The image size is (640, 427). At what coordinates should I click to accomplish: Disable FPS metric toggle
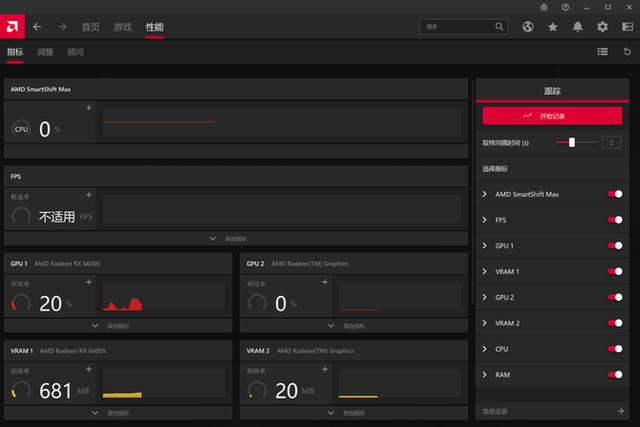pos(614,220)
